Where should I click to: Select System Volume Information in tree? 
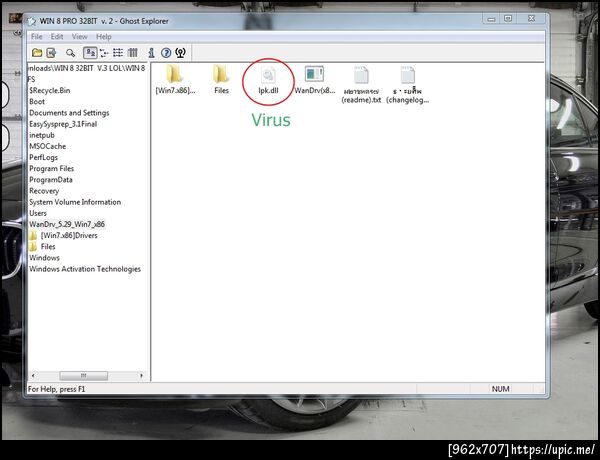point(75,202)
